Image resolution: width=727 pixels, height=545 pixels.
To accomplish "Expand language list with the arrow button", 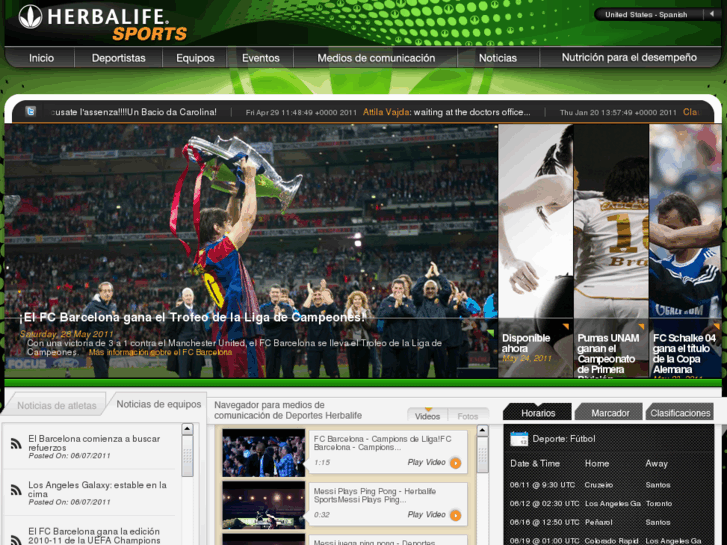I will click(712, 14).
